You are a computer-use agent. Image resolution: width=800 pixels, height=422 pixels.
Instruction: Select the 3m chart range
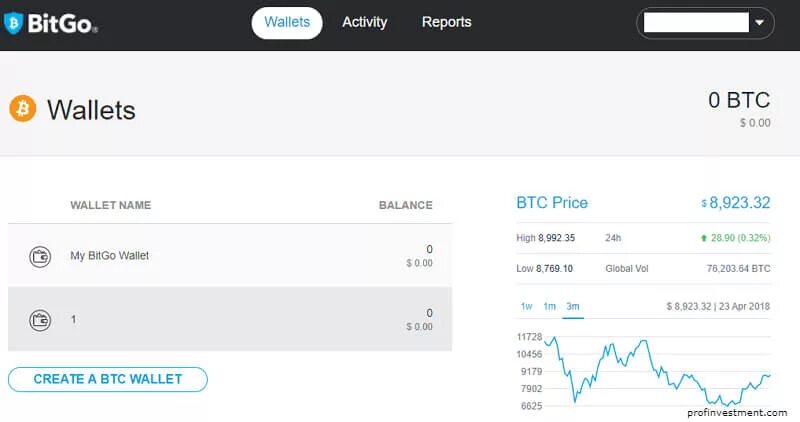tap(573, 306)
